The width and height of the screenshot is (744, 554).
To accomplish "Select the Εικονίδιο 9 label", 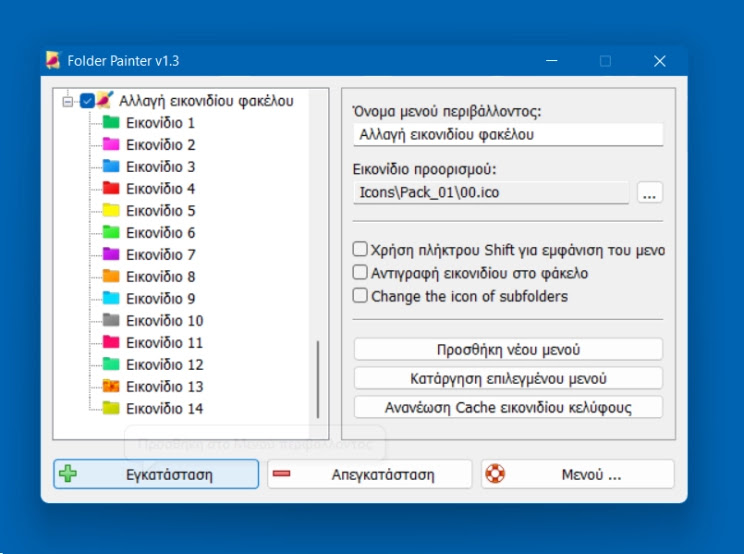I will click(x=160, y=298).
